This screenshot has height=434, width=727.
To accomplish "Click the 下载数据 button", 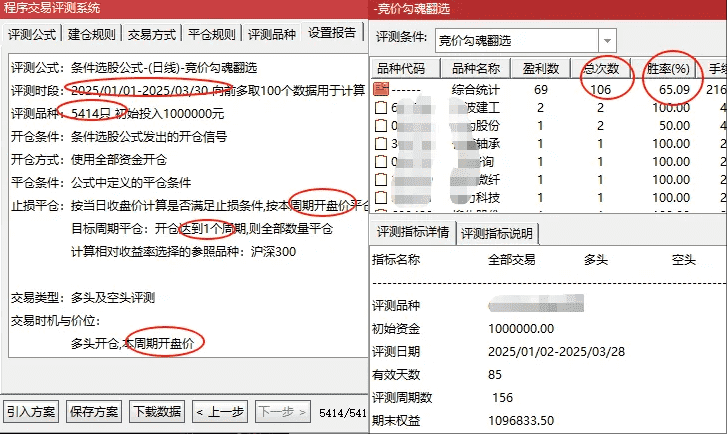I will 157,411.
